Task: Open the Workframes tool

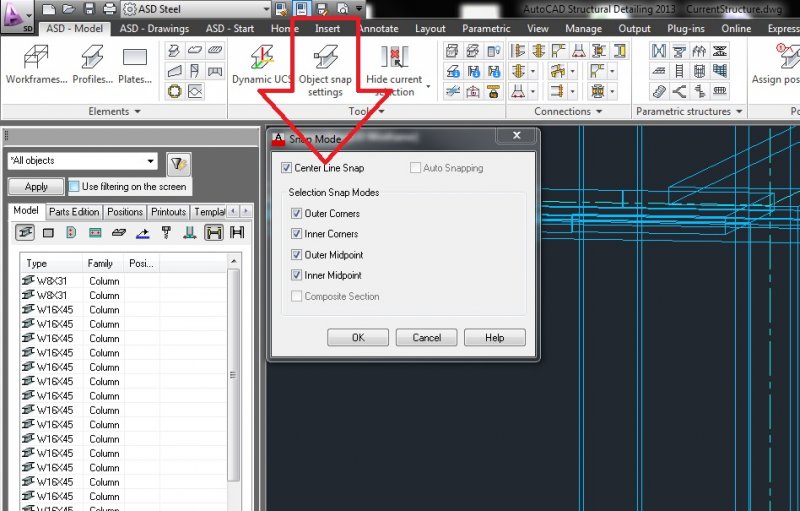Action: 36,64
